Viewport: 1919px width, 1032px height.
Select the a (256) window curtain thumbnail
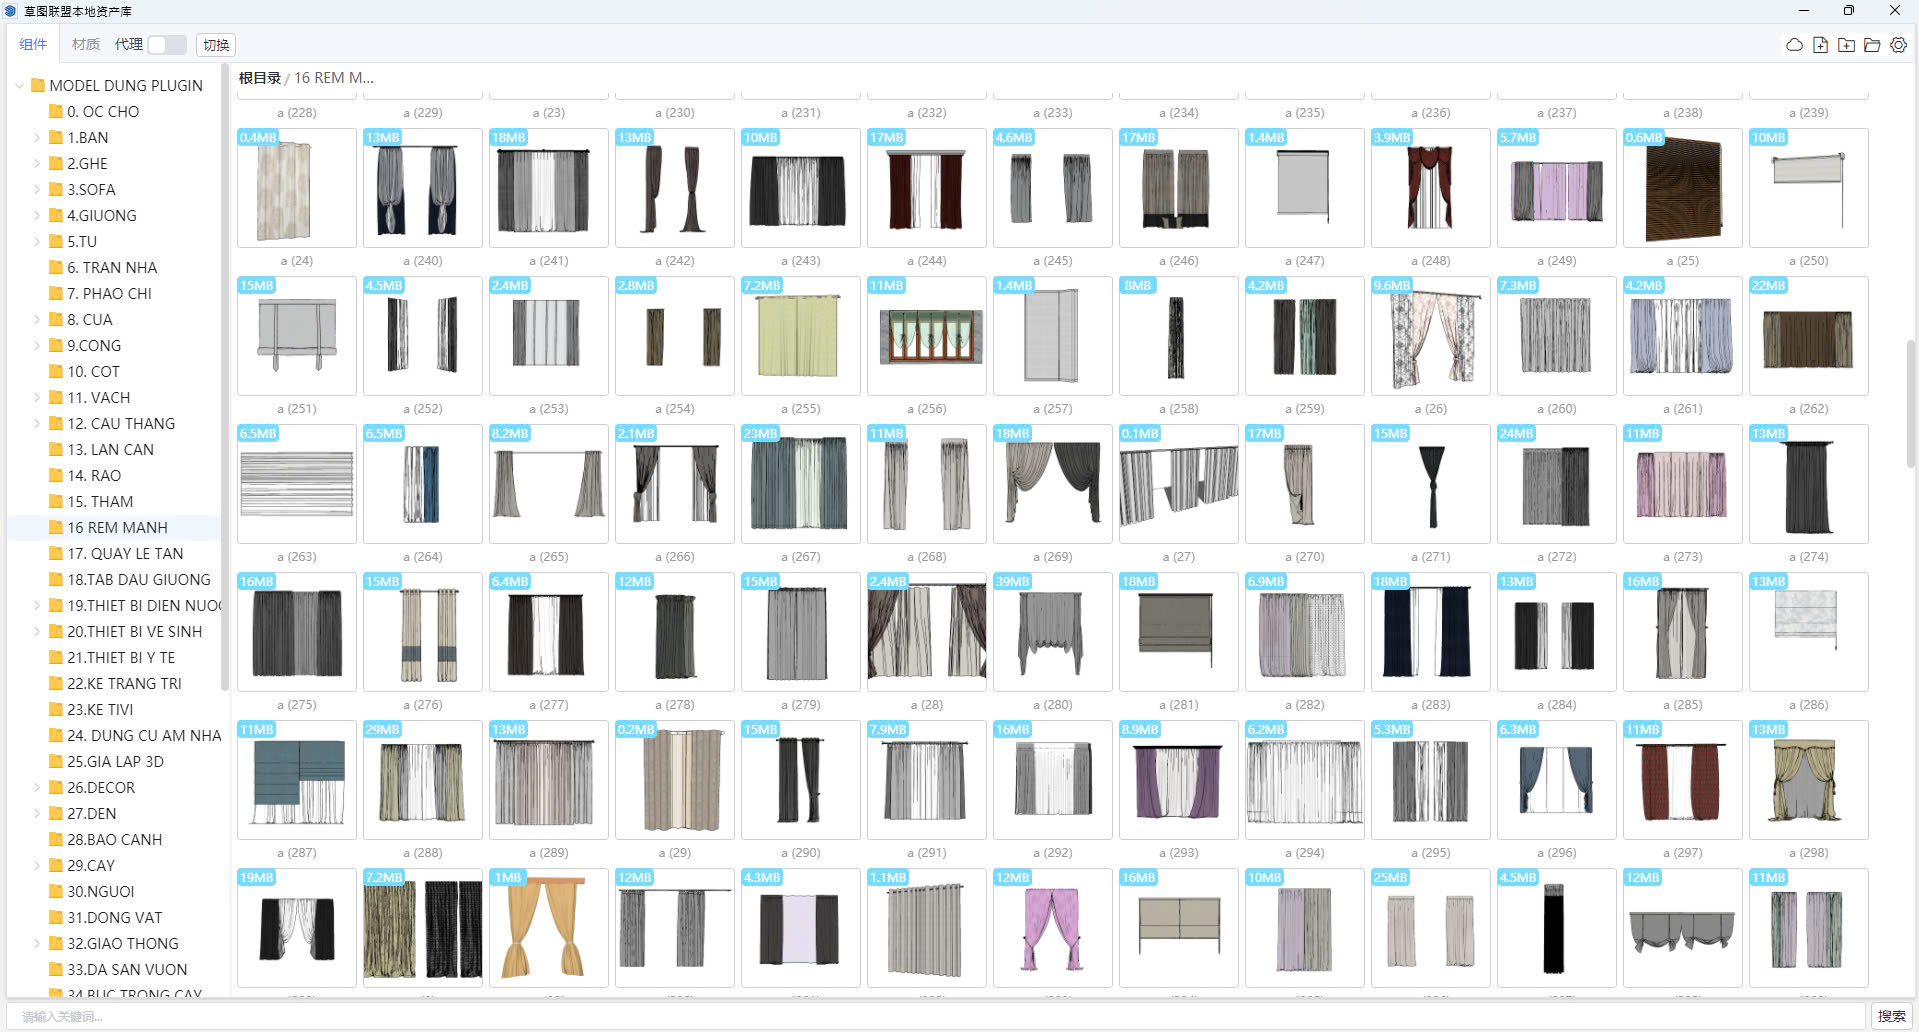(x=926, y=336)
